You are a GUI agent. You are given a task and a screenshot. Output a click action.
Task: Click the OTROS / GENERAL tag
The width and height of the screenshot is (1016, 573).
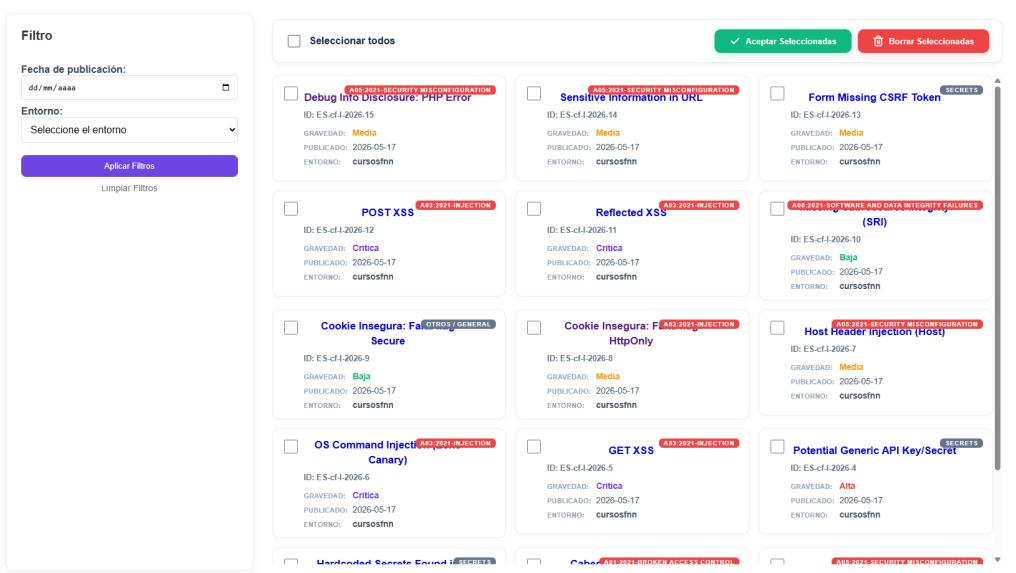click(458, 324)
